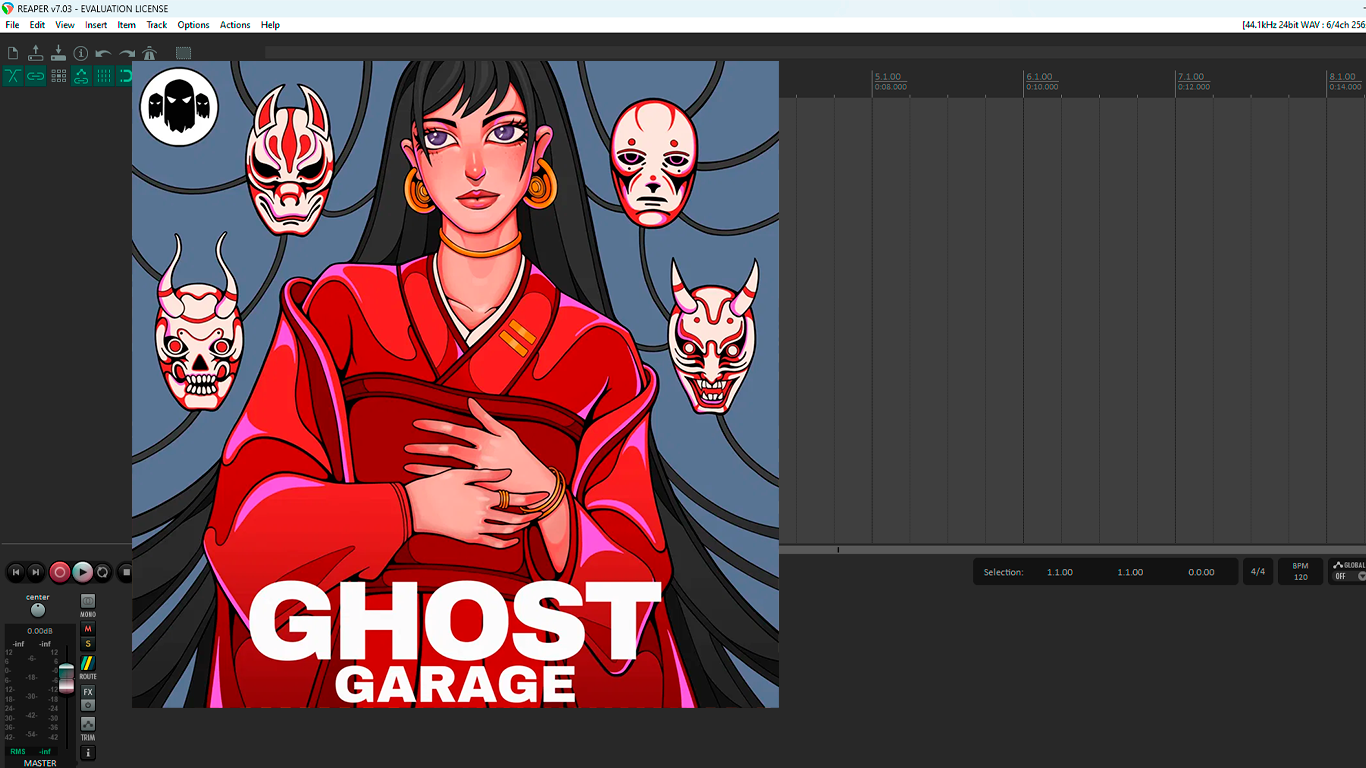Toggle repeat loop in the transport
The width and height of the screenshot is (1366, 768).
(x=103, y=572)
